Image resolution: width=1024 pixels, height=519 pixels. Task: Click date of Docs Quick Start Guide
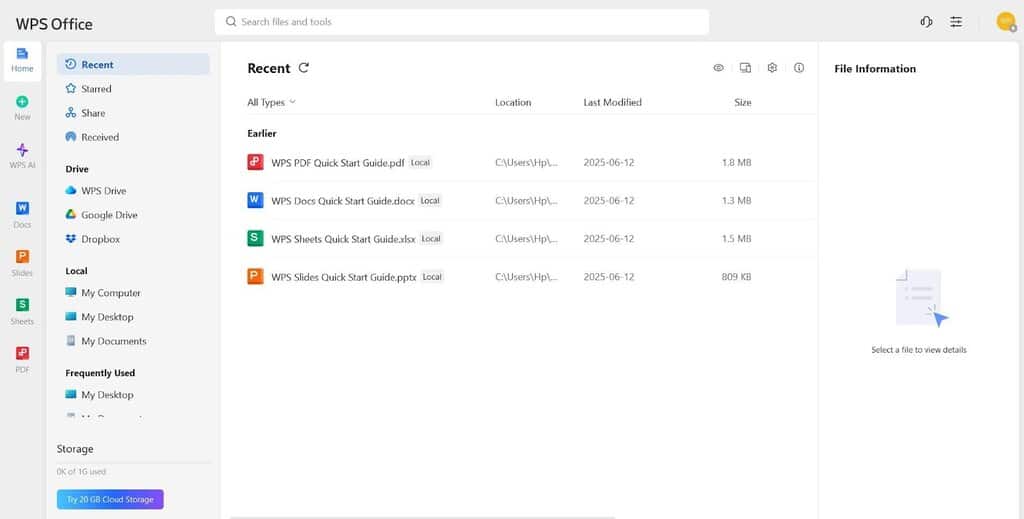[x=609, y=200]
